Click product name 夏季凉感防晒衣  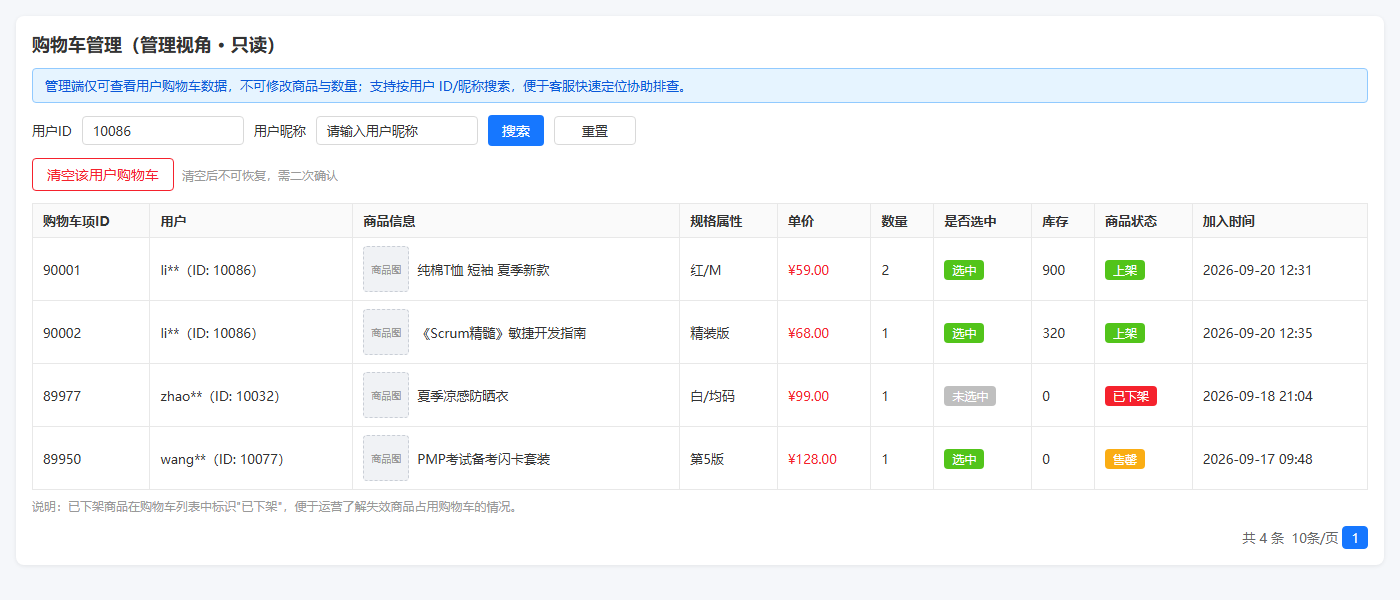pos(463,396)
